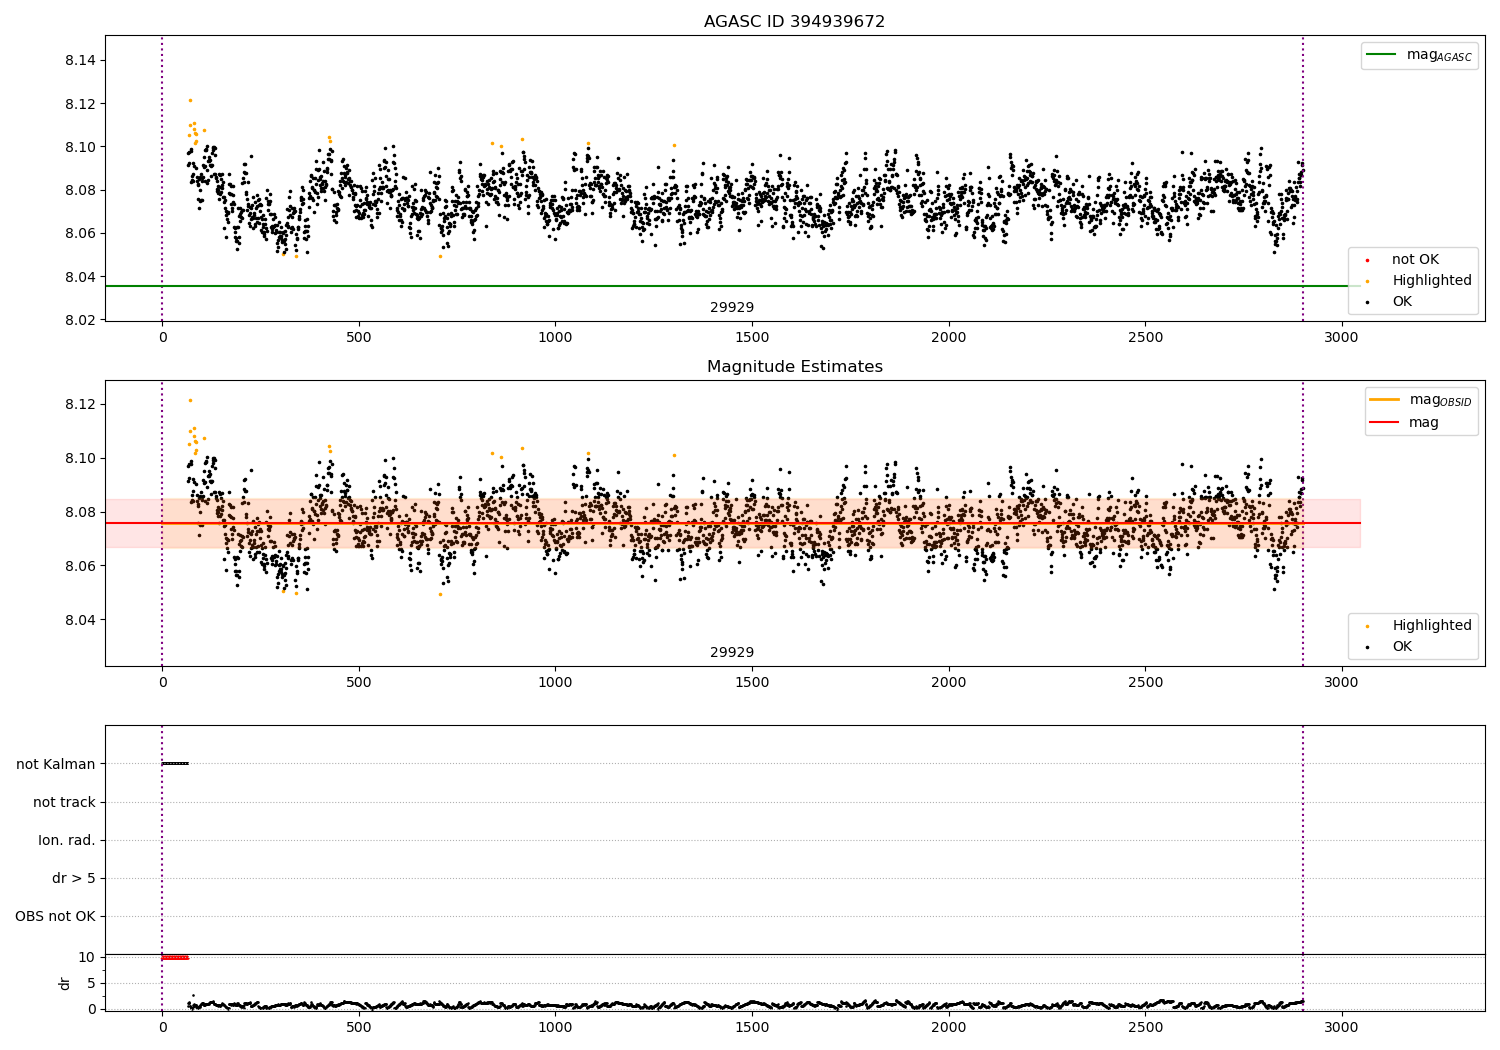
Task: Click the dr tick label 5
Action: click(92, 983)
